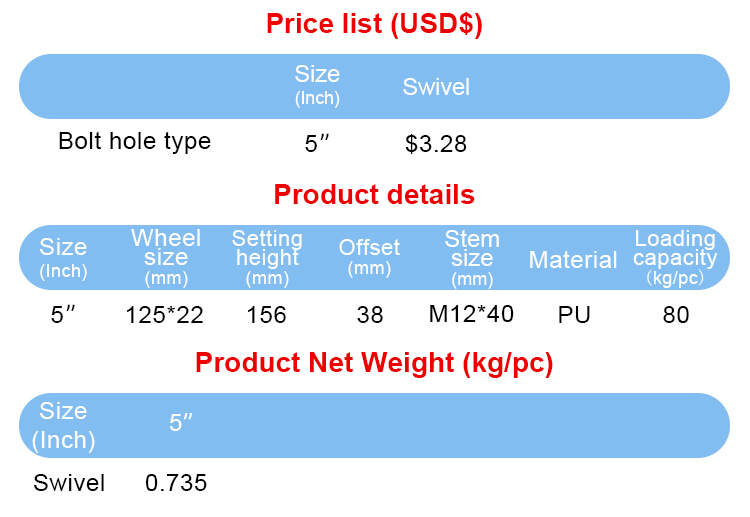The image size is (750, 517).
Task: Click the "Loading capacity (kg/pc)" header
Action: coord(675,257)
